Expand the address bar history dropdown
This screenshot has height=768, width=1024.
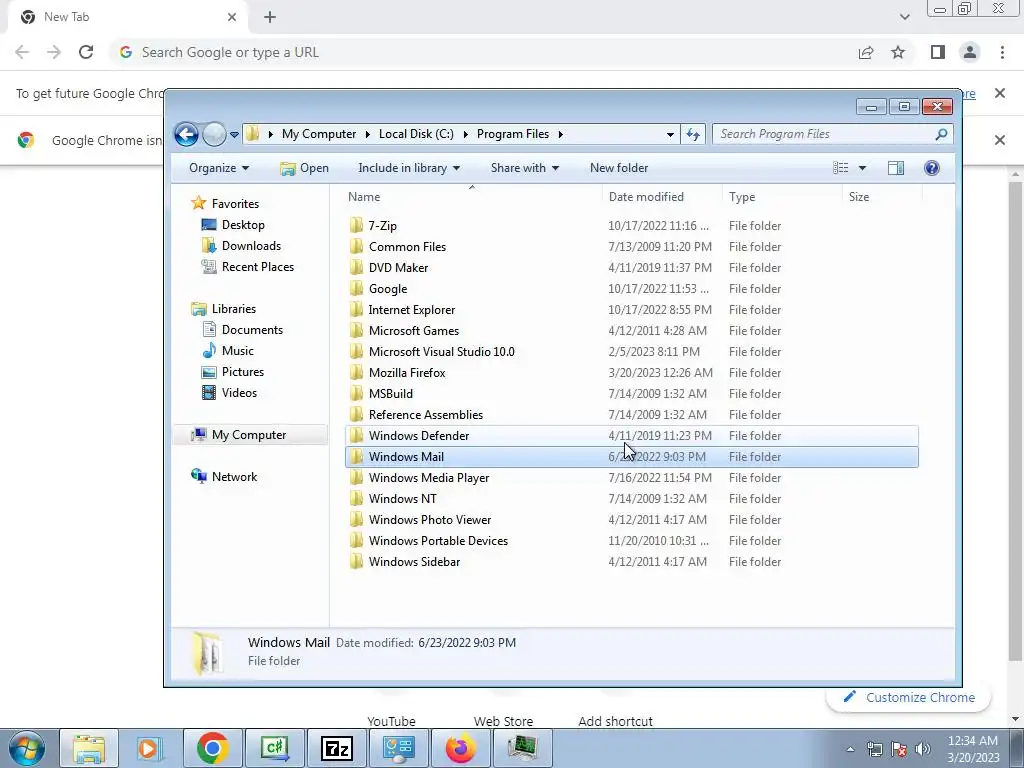point(670,135)
